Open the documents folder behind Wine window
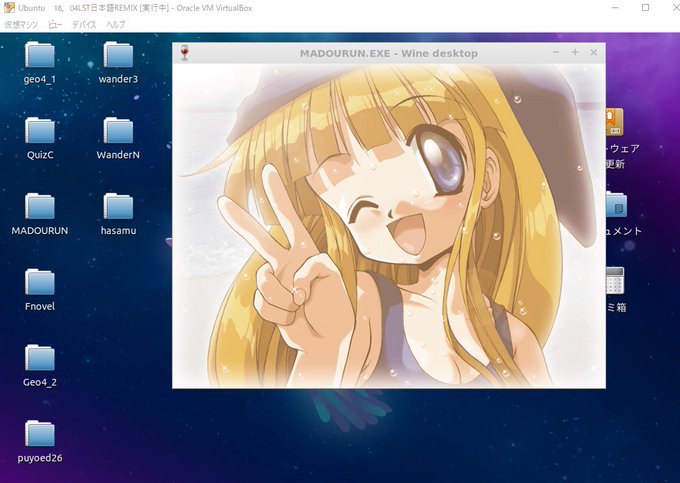The width and height of the screenshot is (680, 483). 616,205
